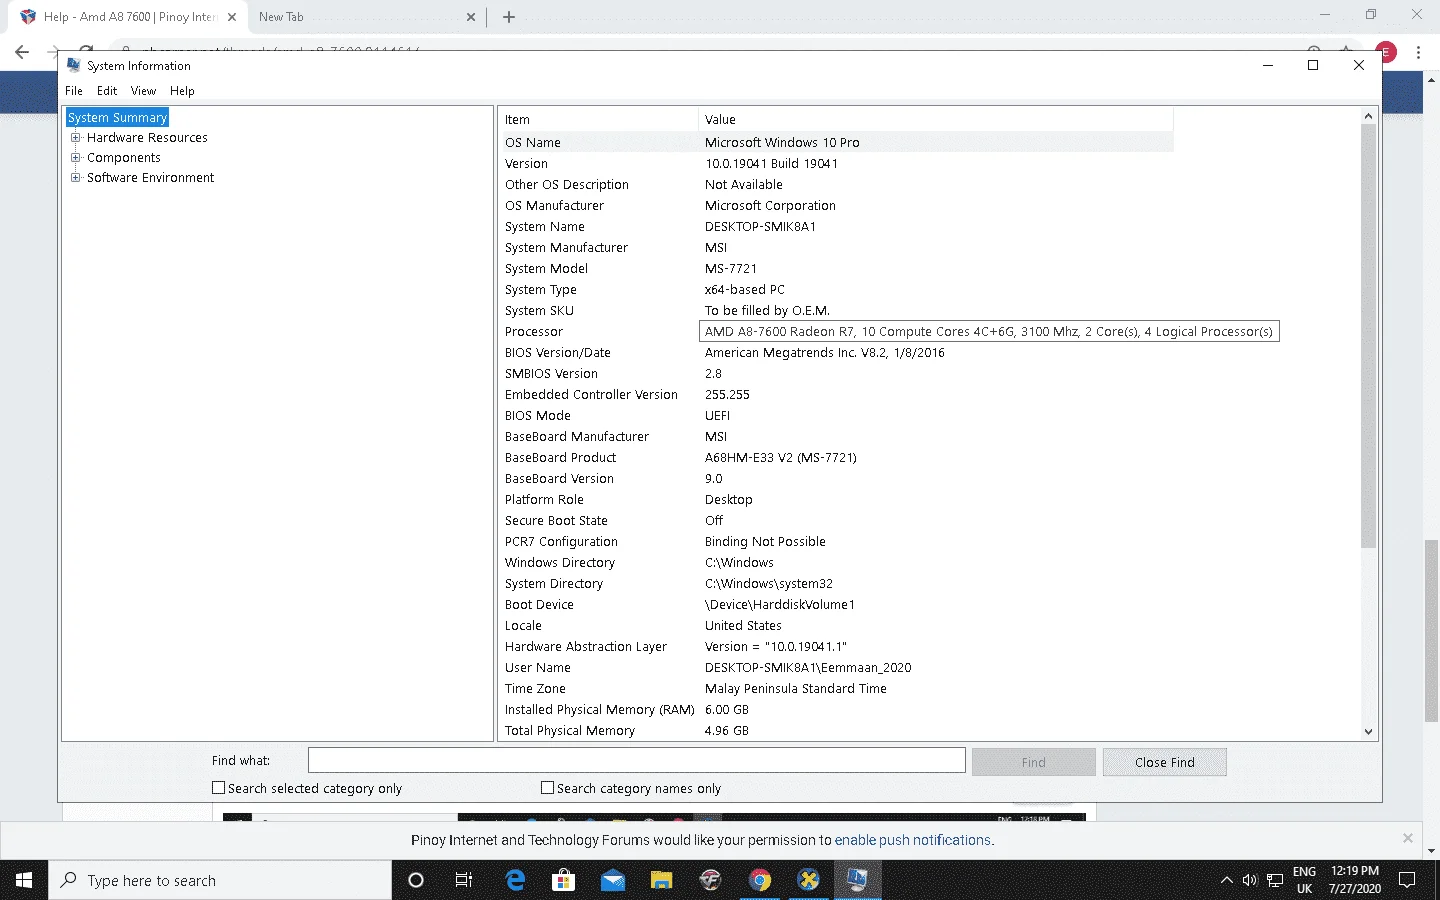The image size is (1440, 900).
Task: Click the Item column header
Action: (x=597, y=120)
